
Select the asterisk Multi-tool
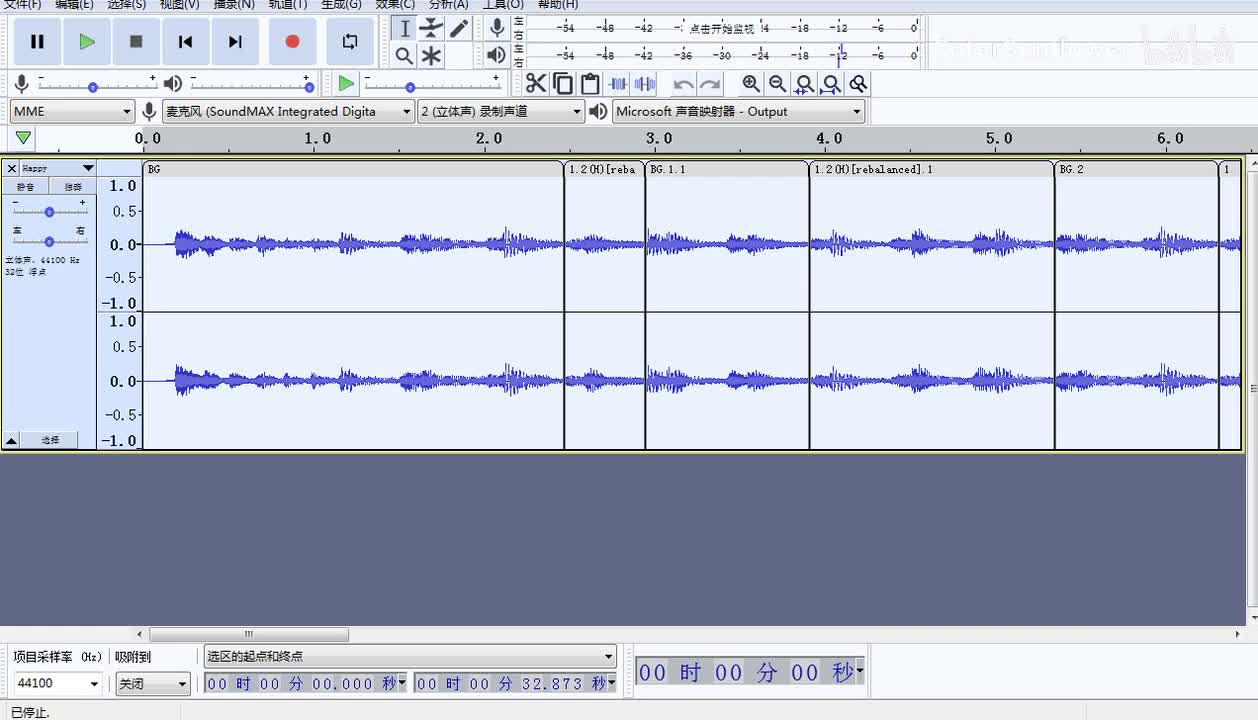pyautogui.click(x=431, y=56)
